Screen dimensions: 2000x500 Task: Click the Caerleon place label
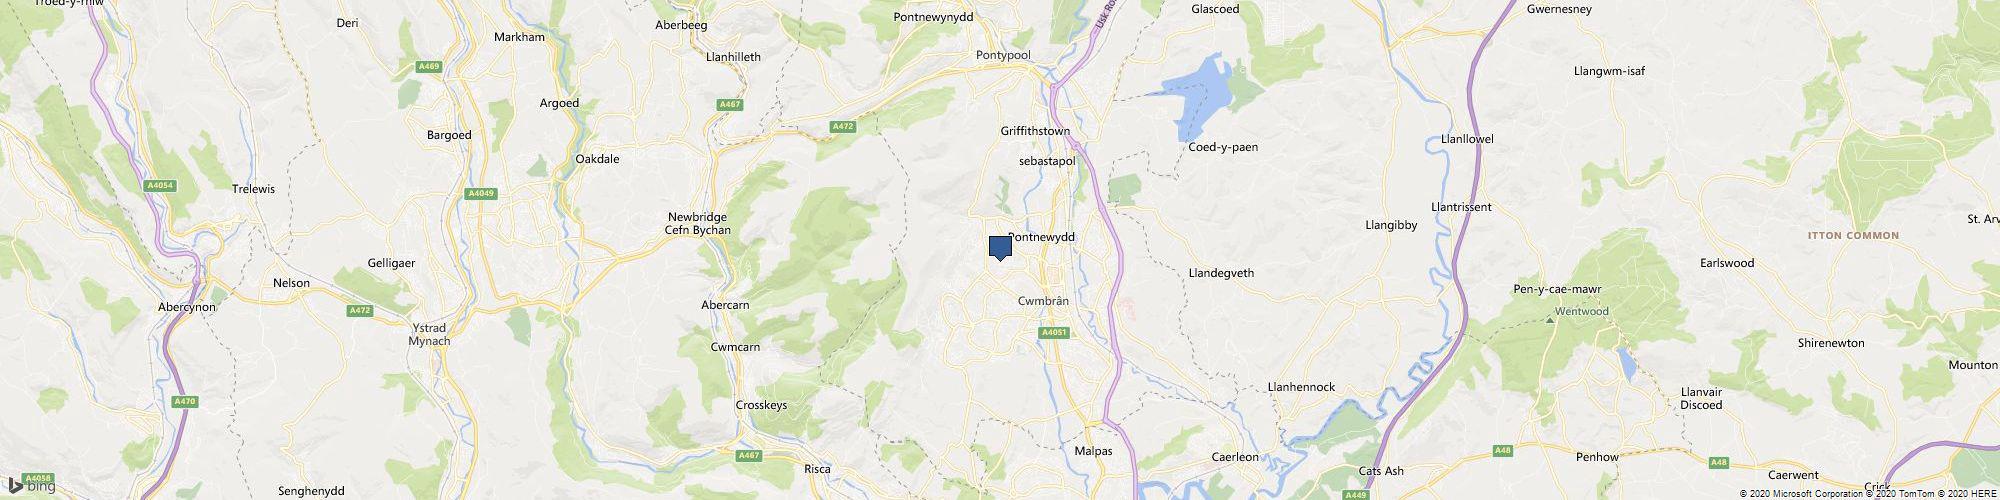(1235, 457)
